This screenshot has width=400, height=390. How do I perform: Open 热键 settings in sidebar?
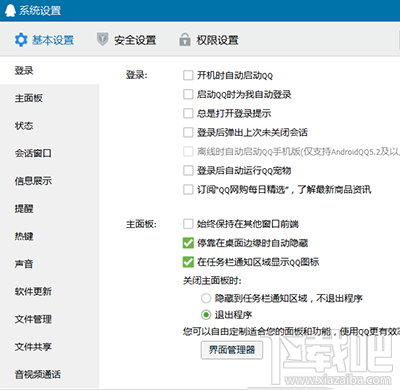tap(50, 236)
